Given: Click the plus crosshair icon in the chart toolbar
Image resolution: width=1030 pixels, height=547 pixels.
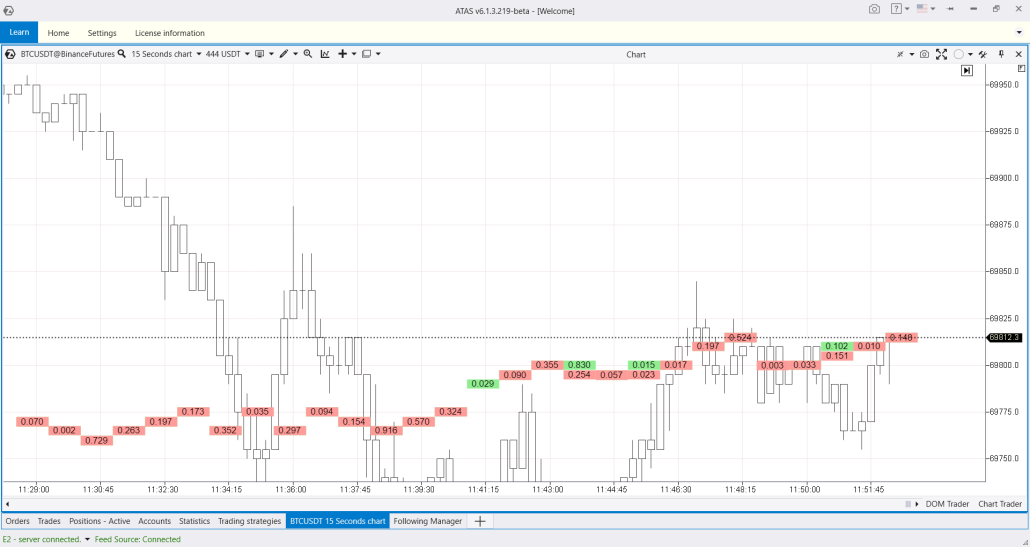Looking at the screenshot, I should [x=342, y=54].
